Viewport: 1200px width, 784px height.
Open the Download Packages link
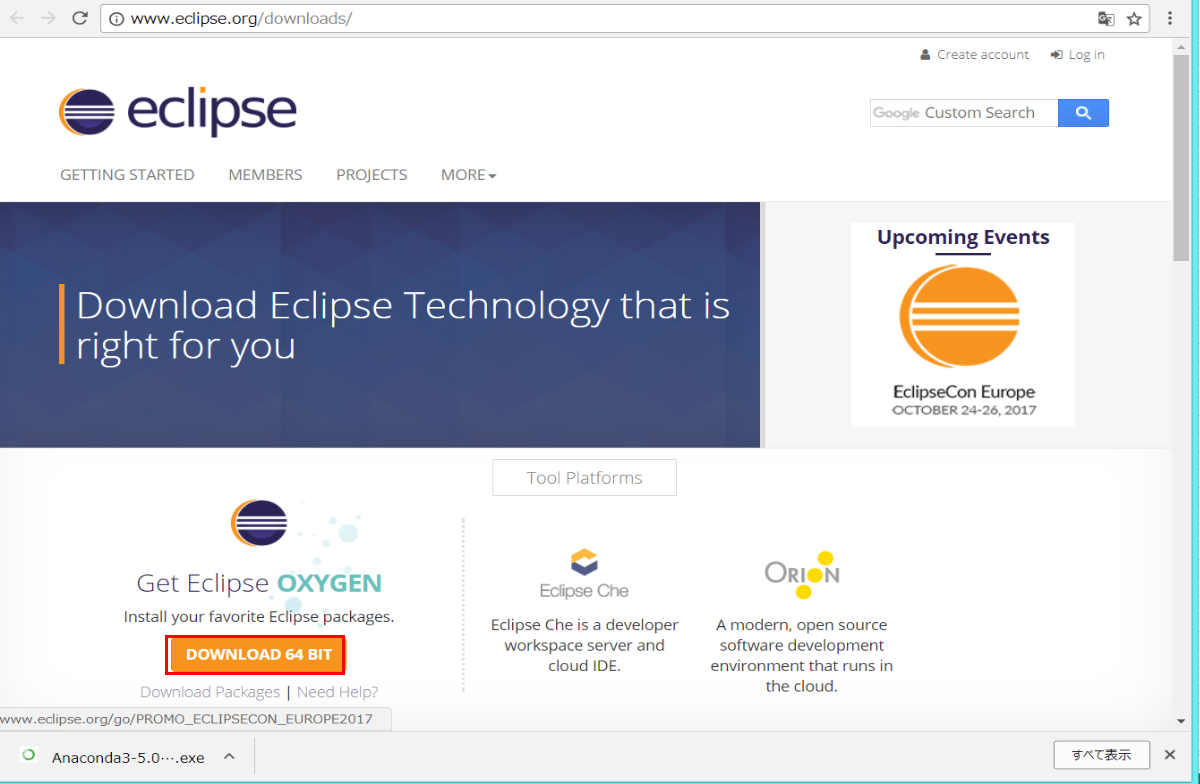210,691
